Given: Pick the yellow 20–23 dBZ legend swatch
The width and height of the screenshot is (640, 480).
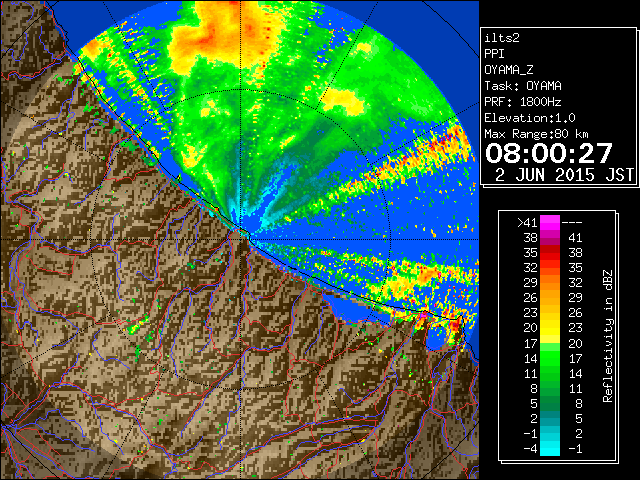Looking at the screenshot, I should pos(549,328).
